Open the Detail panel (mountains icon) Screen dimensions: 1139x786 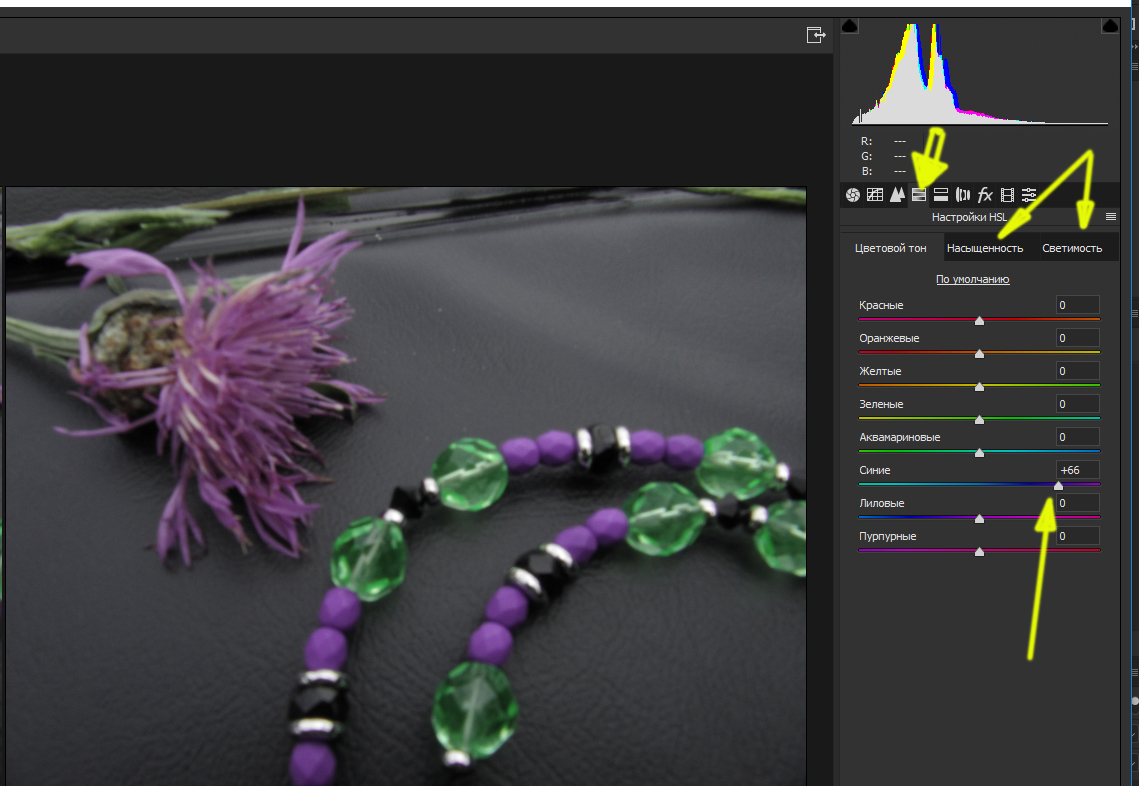tap(897, 195)
